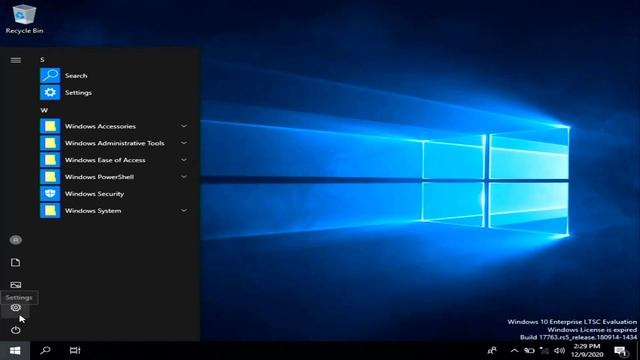Click the Windows Accessories folder icon
Screen dimensions: 640x360
coord(50,126)
